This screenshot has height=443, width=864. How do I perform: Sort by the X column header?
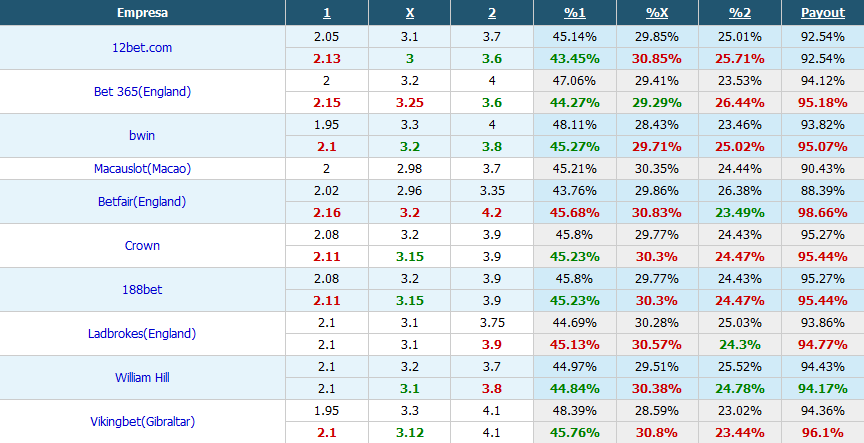click(409, 13)
